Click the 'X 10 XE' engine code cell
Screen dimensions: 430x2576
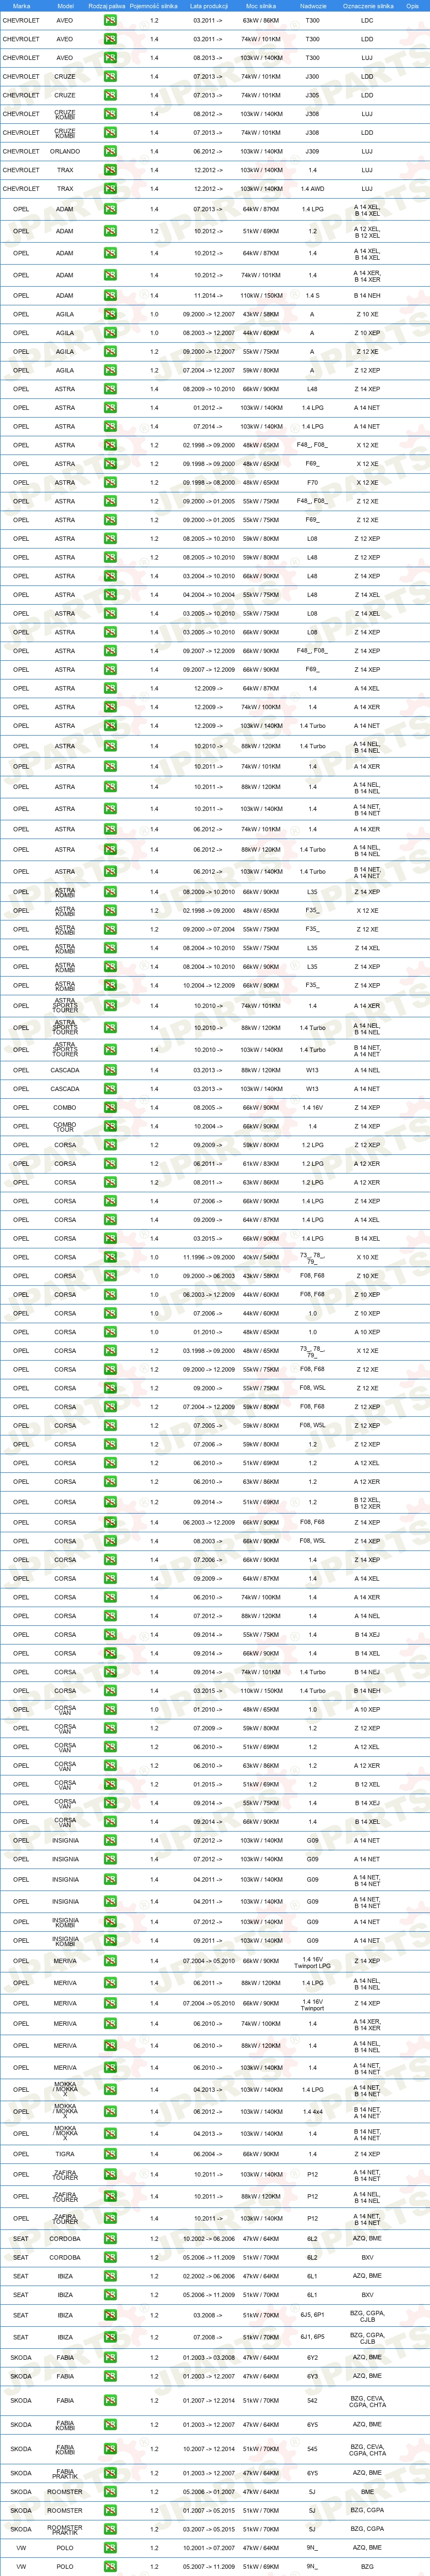coord(367,1257)
